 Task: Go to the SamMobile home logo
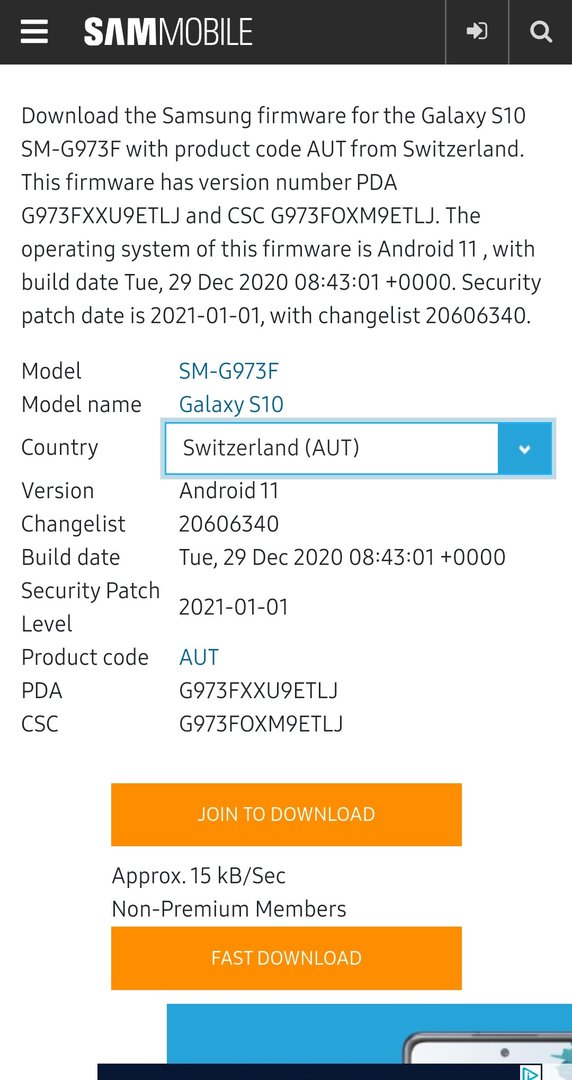point(168,32)
